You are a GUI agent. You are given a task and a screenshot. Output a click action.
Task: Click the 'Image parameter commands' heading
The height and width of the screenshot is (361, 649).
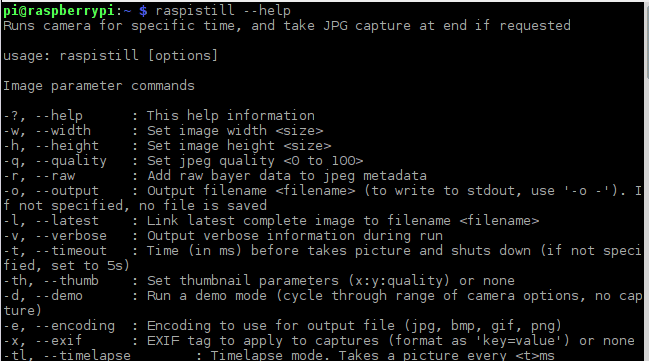[99, 86]
